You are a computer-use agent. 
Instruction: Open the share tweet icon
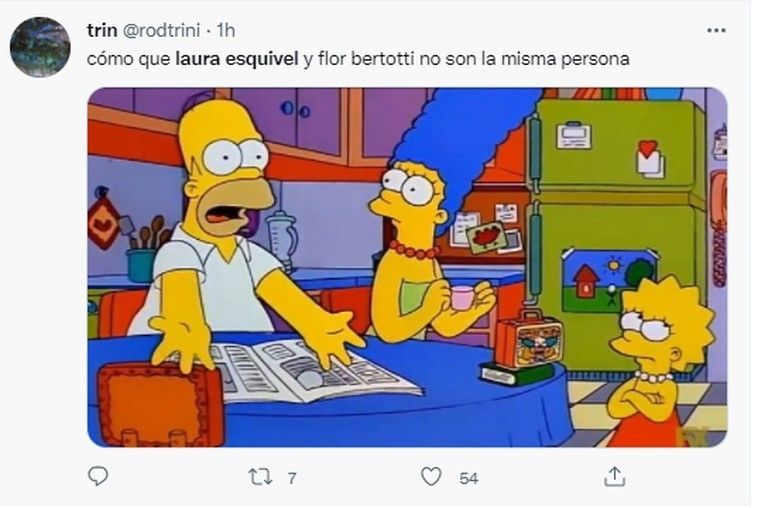(x=614, y=476)
